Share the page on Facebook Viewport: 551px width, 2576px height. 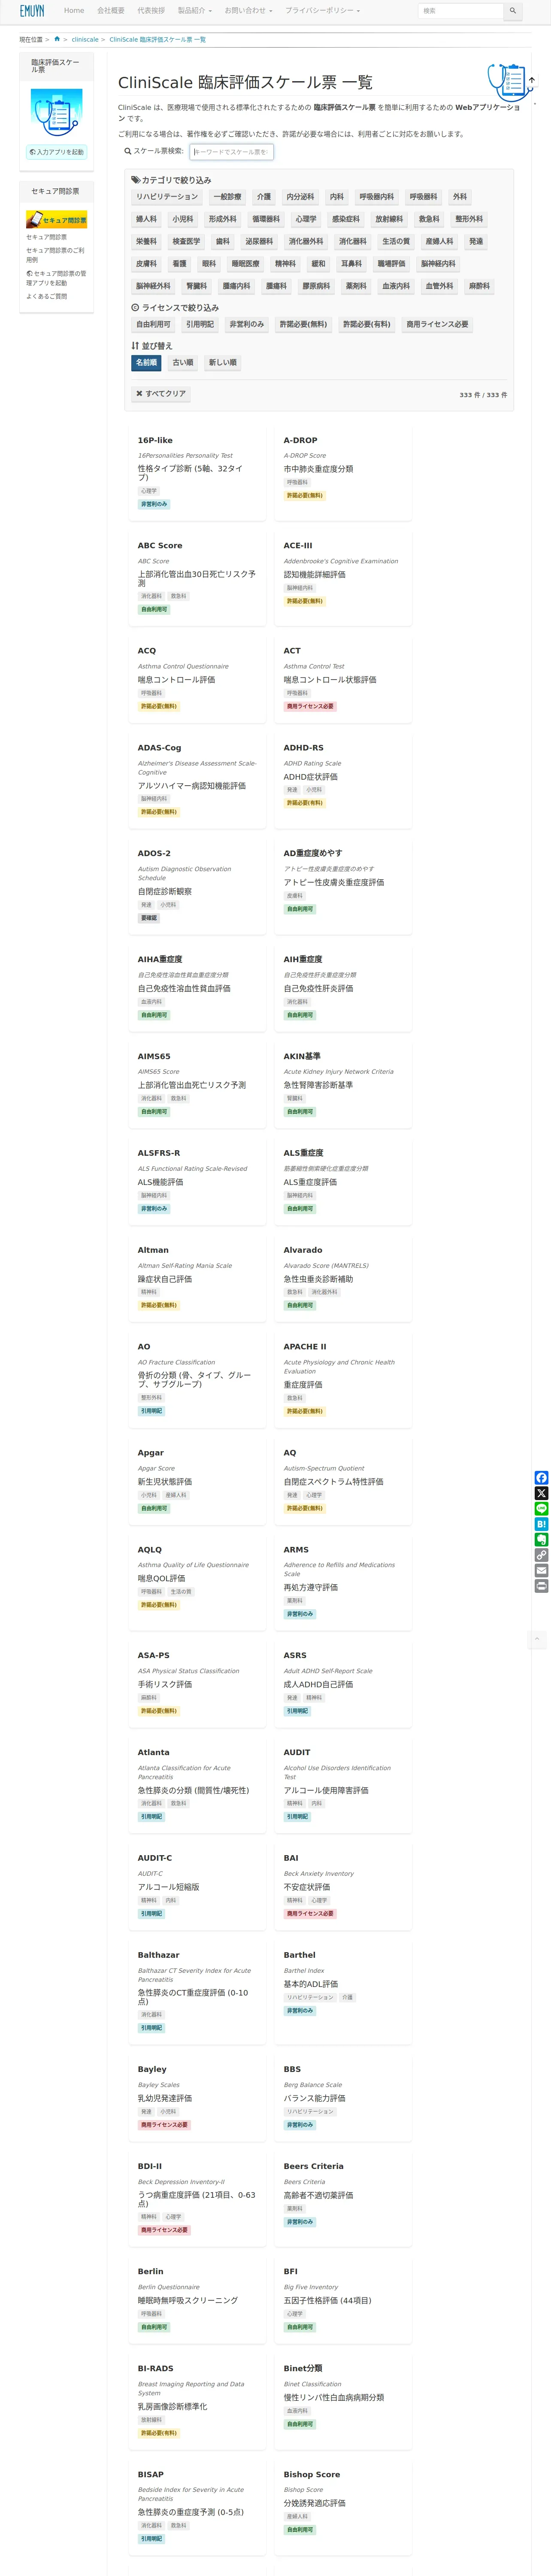pos(541,1478)
